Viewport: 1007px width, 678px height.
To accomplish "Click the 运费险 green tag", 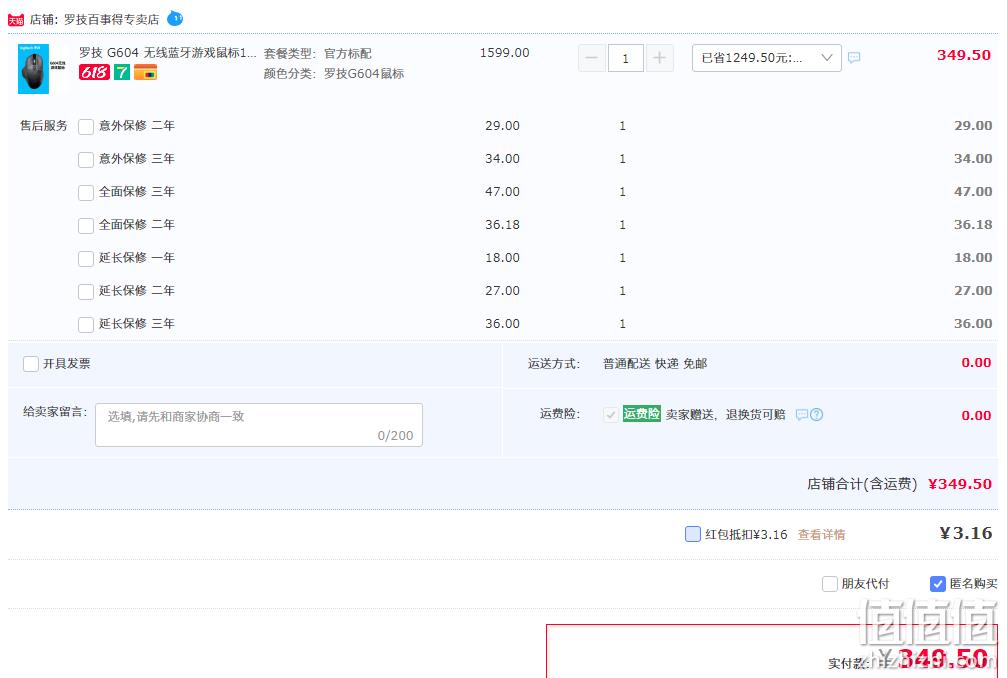I will [642, 414].
